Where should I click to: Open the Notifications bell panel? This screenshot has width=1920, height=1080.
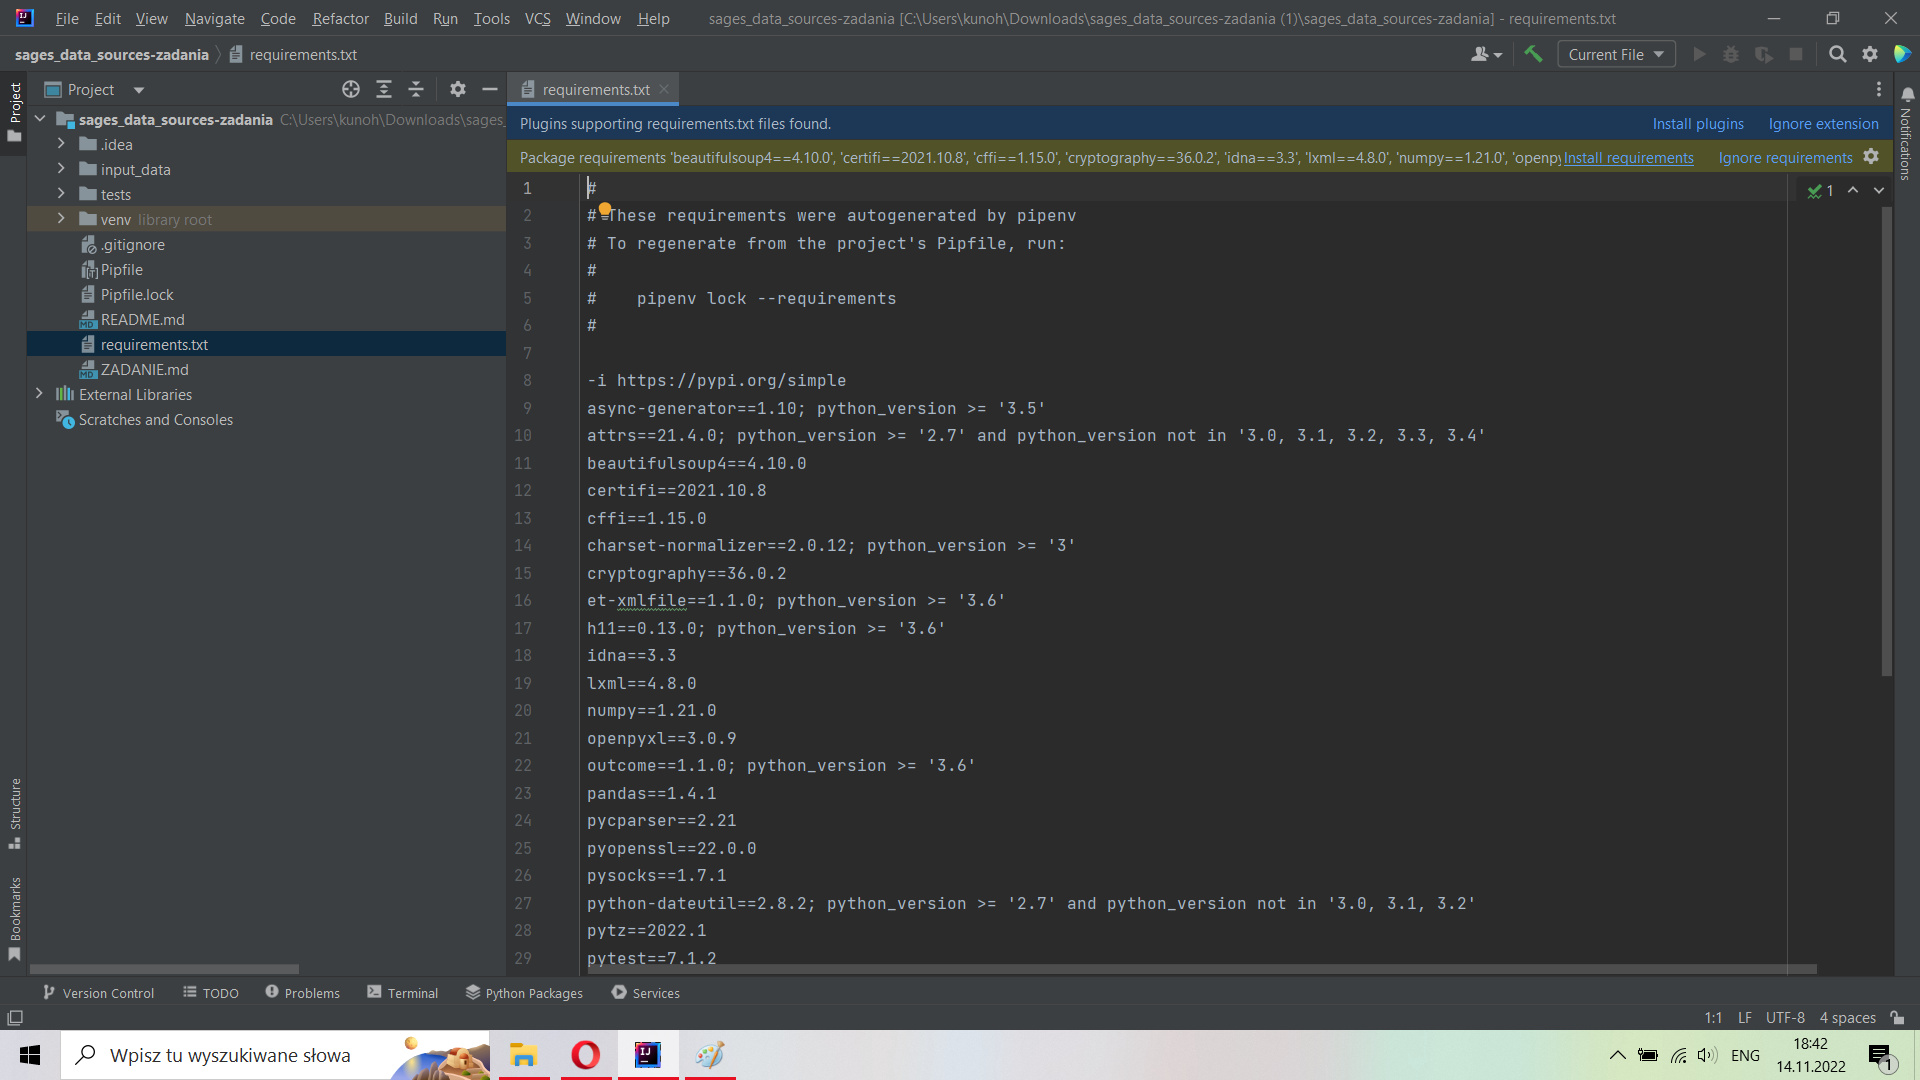pyautogui.click(x=1907, y=95)
